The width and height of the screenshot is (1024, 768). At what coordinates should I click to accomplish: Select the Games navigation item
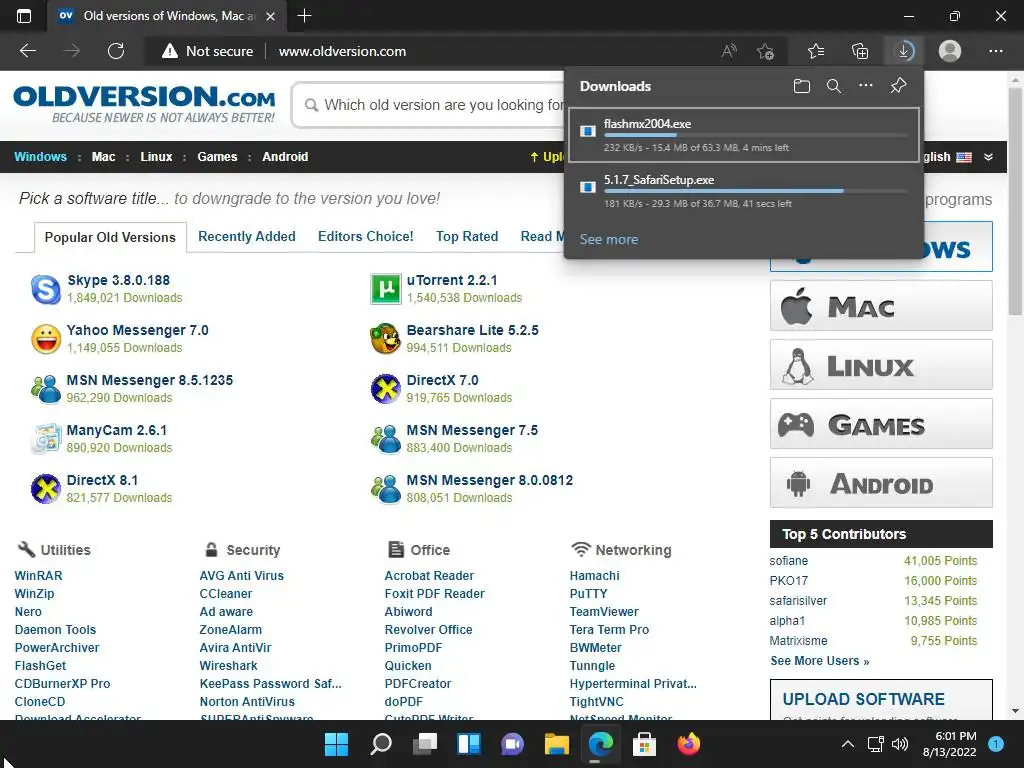click(217, 157)
